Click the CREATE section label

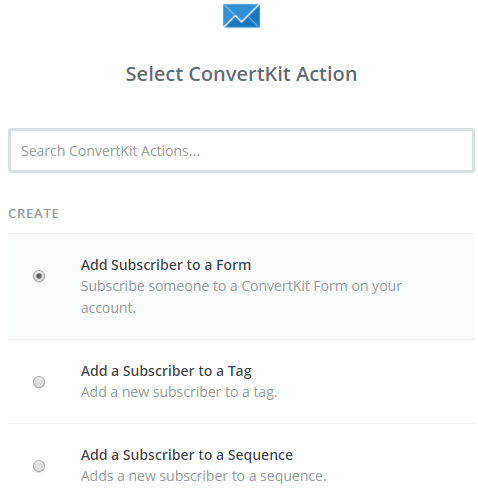(34, 214)
